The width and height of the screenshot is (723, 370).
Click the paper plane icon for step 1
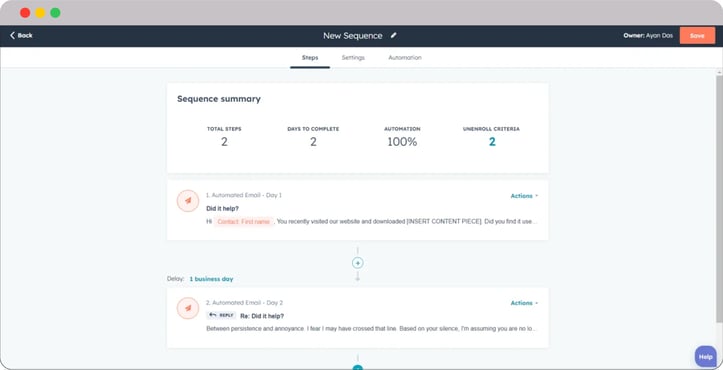[188, 201]
